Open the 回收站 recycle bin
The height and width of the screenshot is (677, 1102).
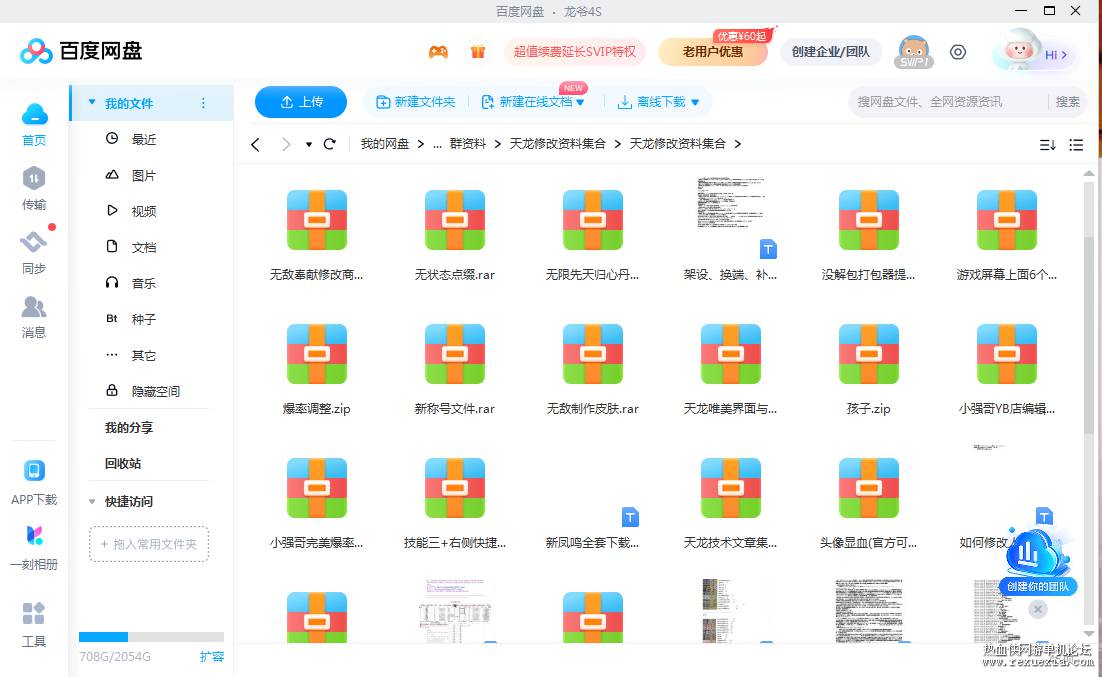click(x=123, y=463)
